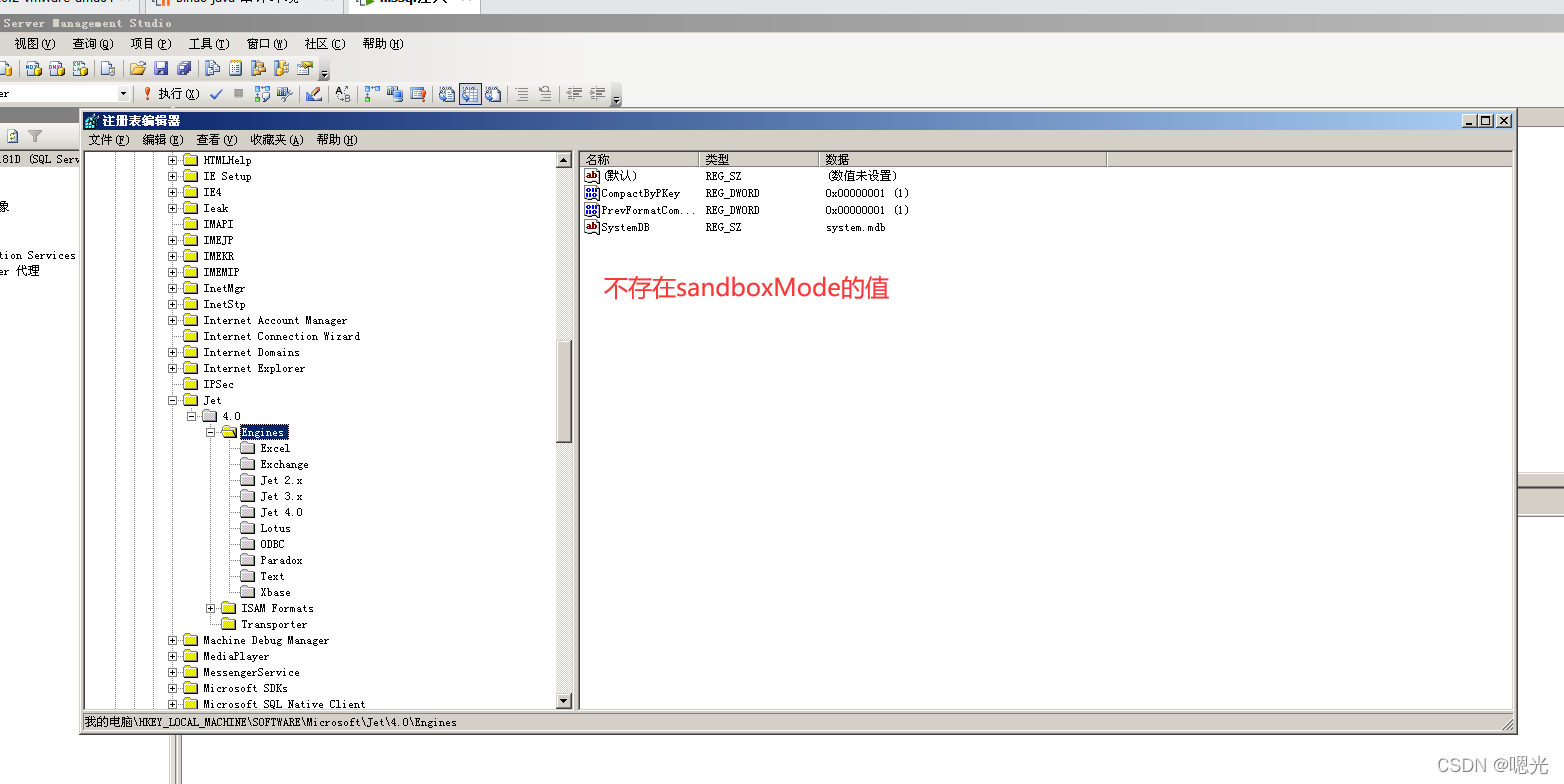Click Specify Values for Template Parameters icon
This screenshot has height=784, width=1564.
pos(343,94)
